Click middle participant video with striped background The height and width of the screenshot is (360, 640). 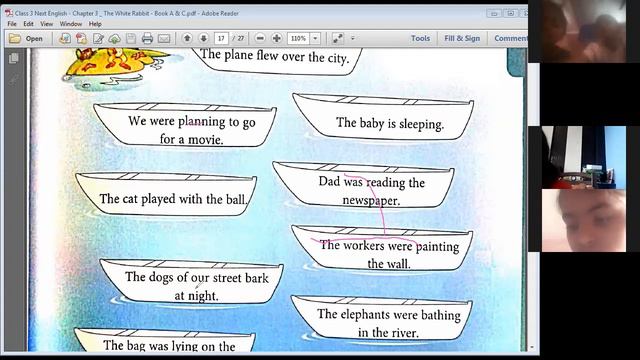(584, 157)
